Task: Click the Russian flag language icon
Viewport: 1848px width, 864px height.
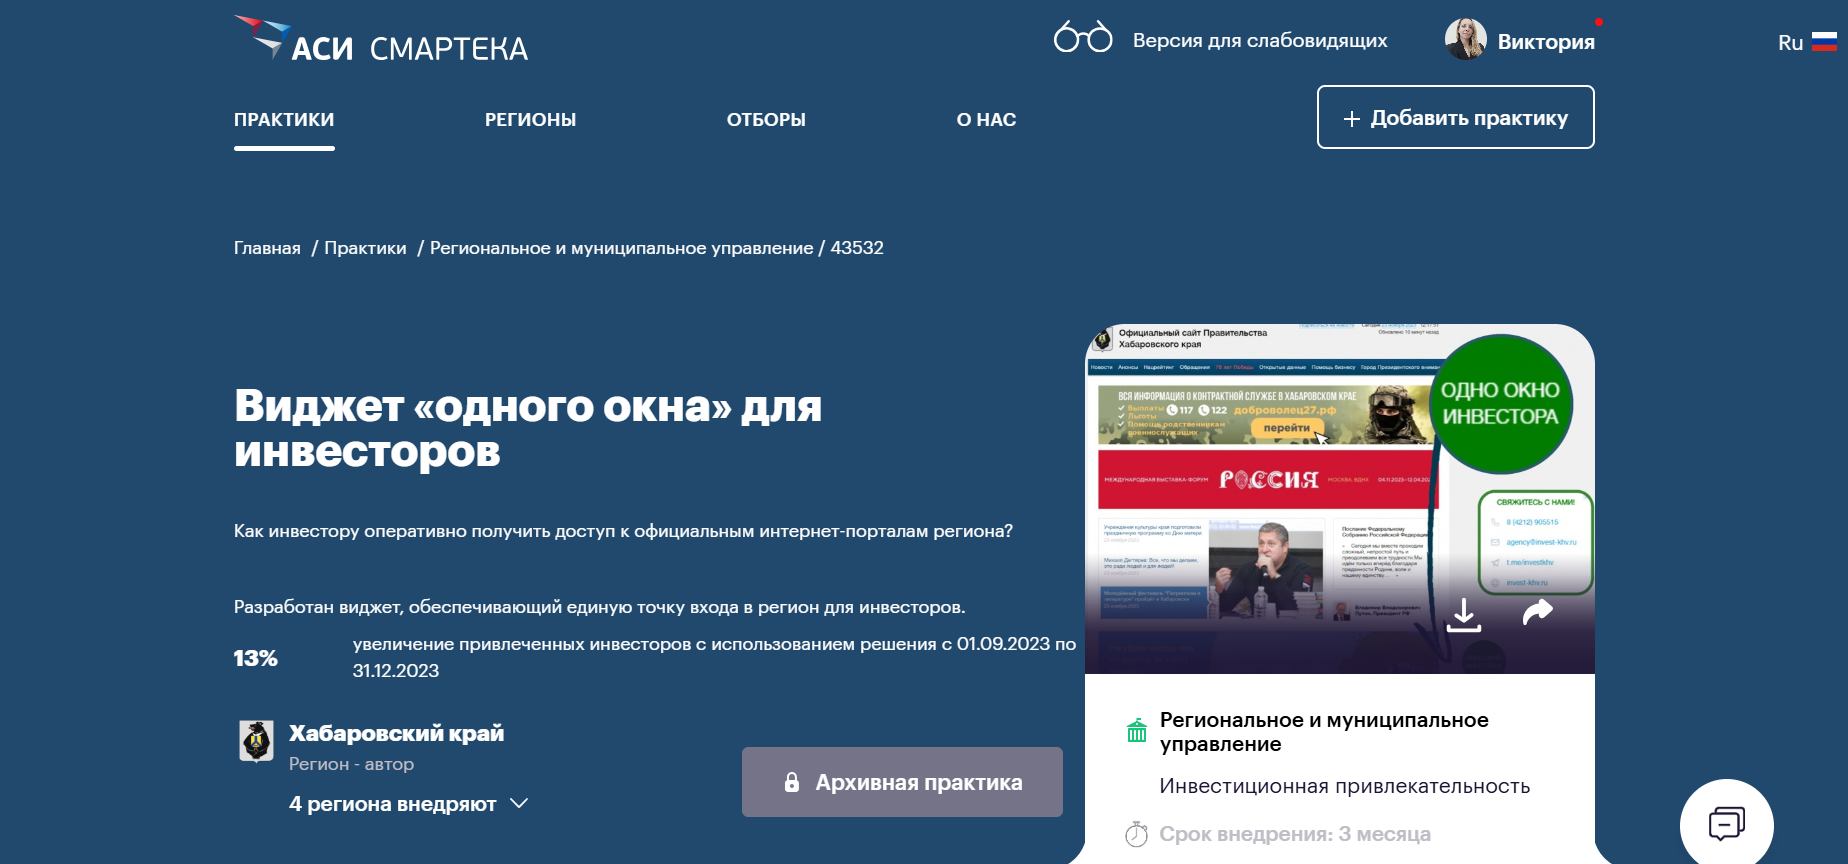Action: pos(1824,42)
